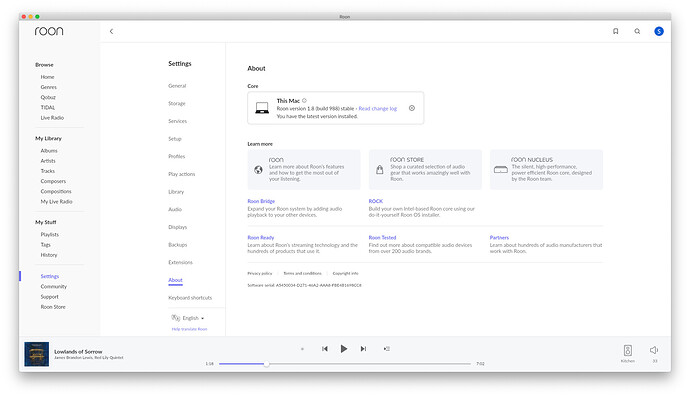Open the play queue icon
The height and width of the screenshot is (396, 690).
click(386, 348)
